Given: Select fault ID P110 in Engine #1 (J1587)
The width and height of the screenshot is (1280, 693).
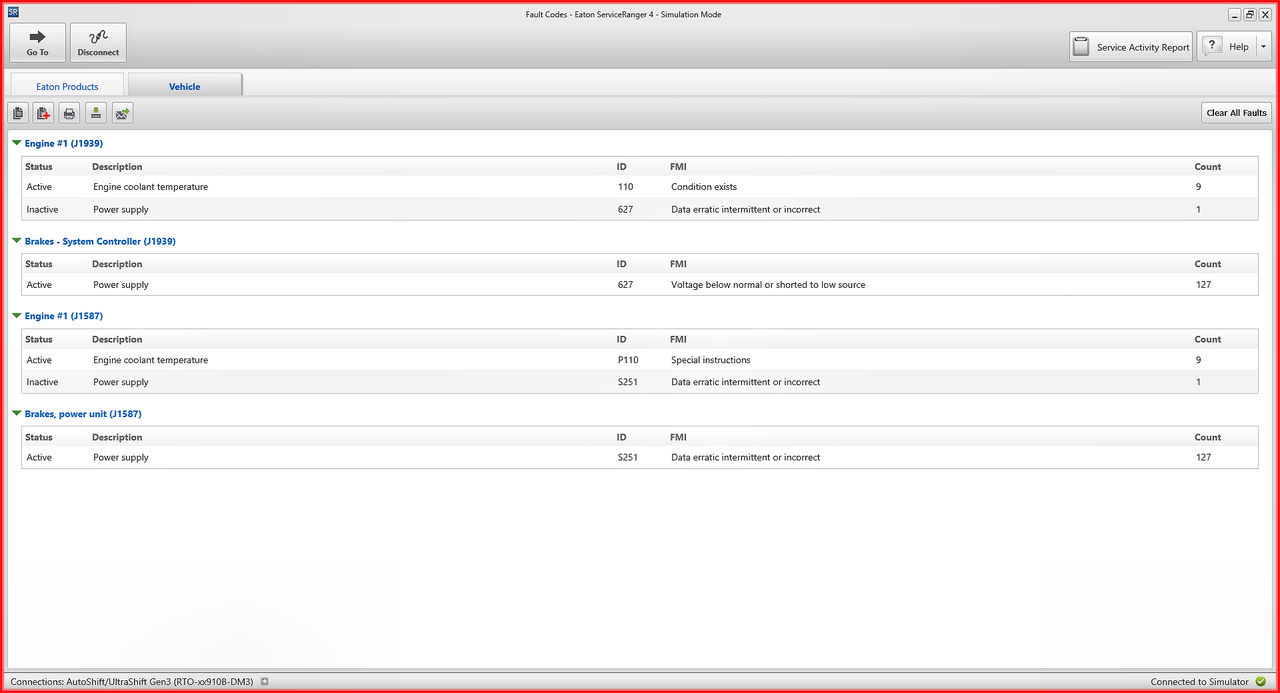Looking at the screenshot, I should point(628,360).
